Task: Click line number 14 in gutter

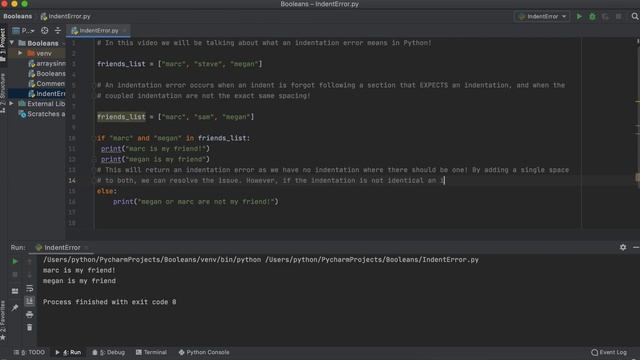Action: [x=72, y=180]
